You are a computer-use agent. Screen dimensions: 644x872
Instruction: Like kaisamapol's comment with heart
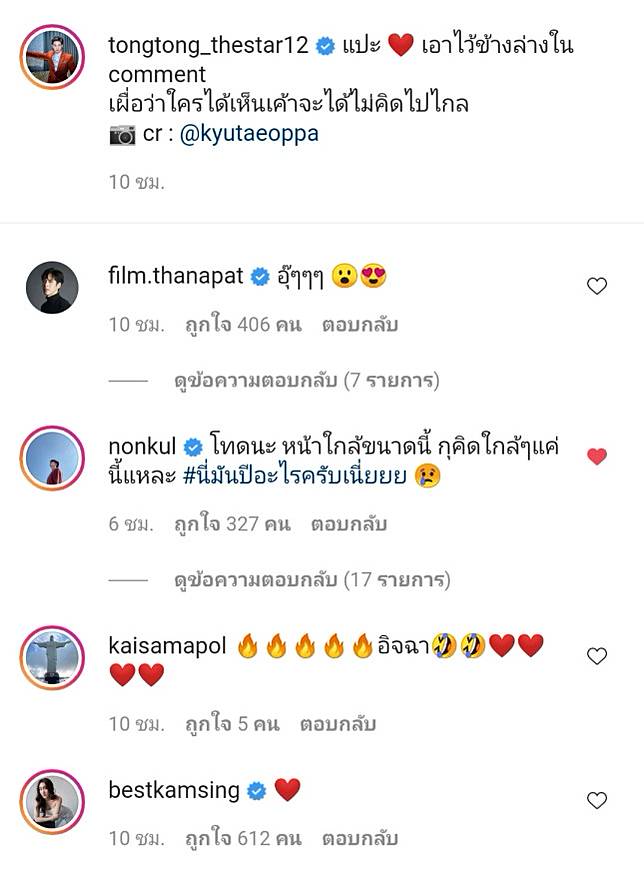coord(597,656)
